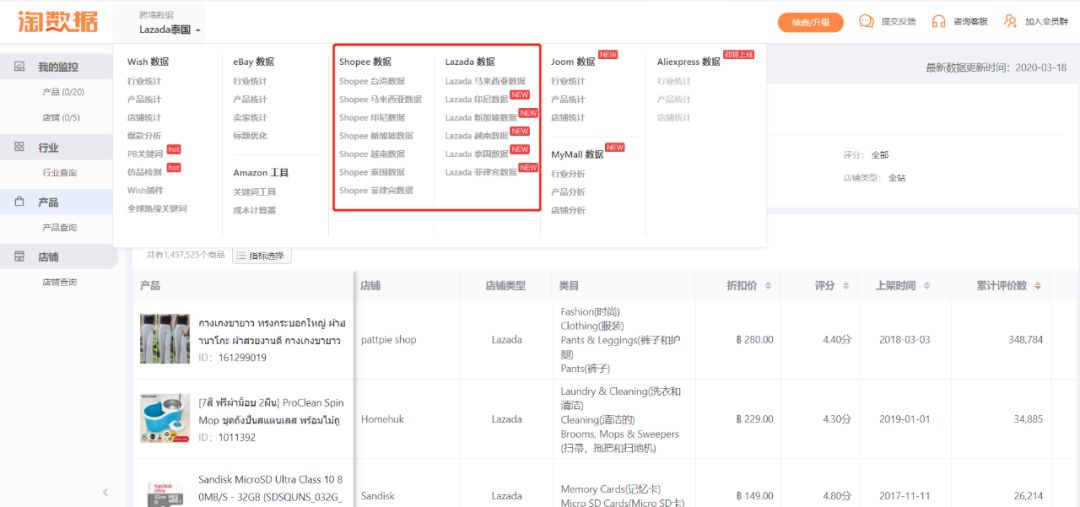Sort by 上架时间 column arrows
This screenshot has width=1080, height=507.
coord(926,286)
